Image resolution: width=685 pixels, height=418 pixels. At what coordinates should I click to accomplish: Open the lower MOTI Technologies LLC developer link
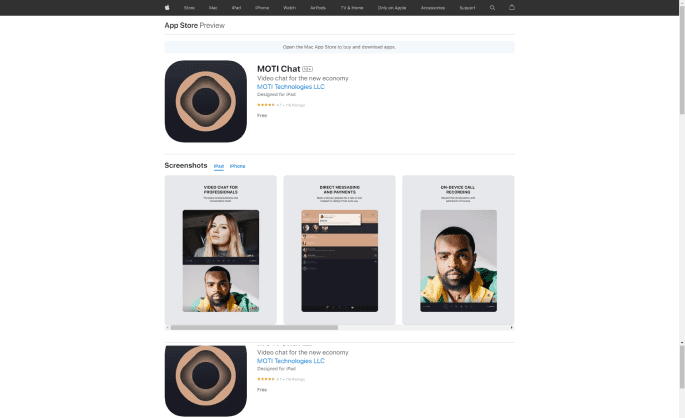coord(291,361)
